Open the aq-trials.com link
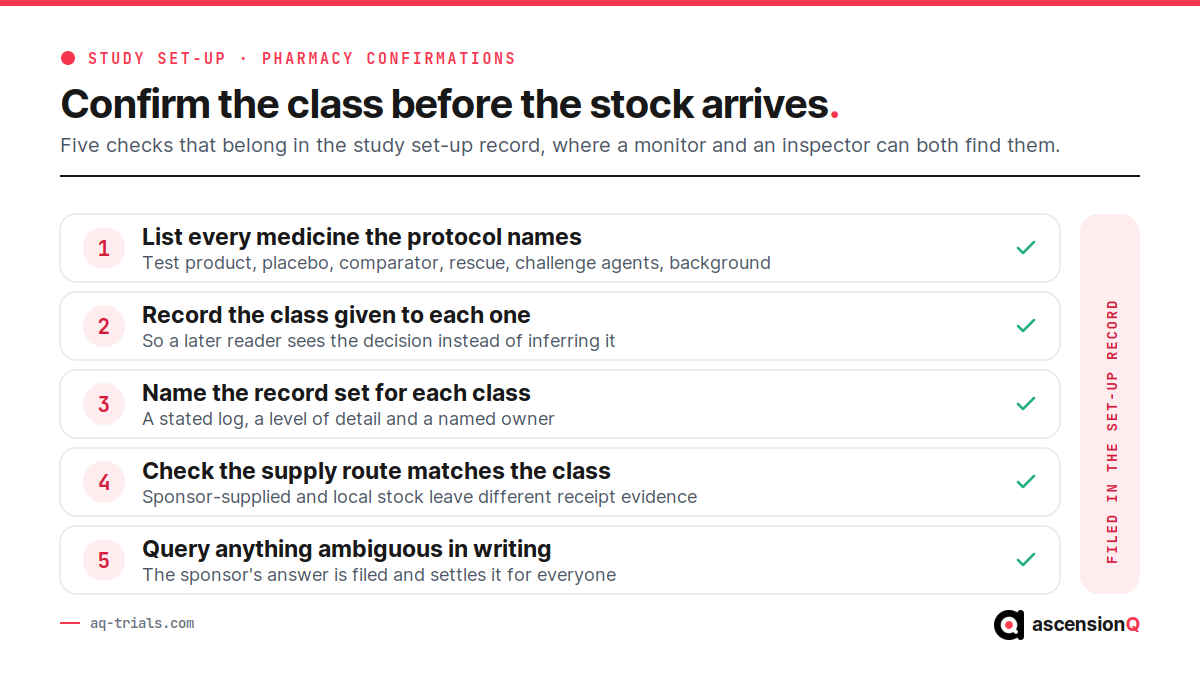The image size is (1200, 675). click(x=142, y=623)
